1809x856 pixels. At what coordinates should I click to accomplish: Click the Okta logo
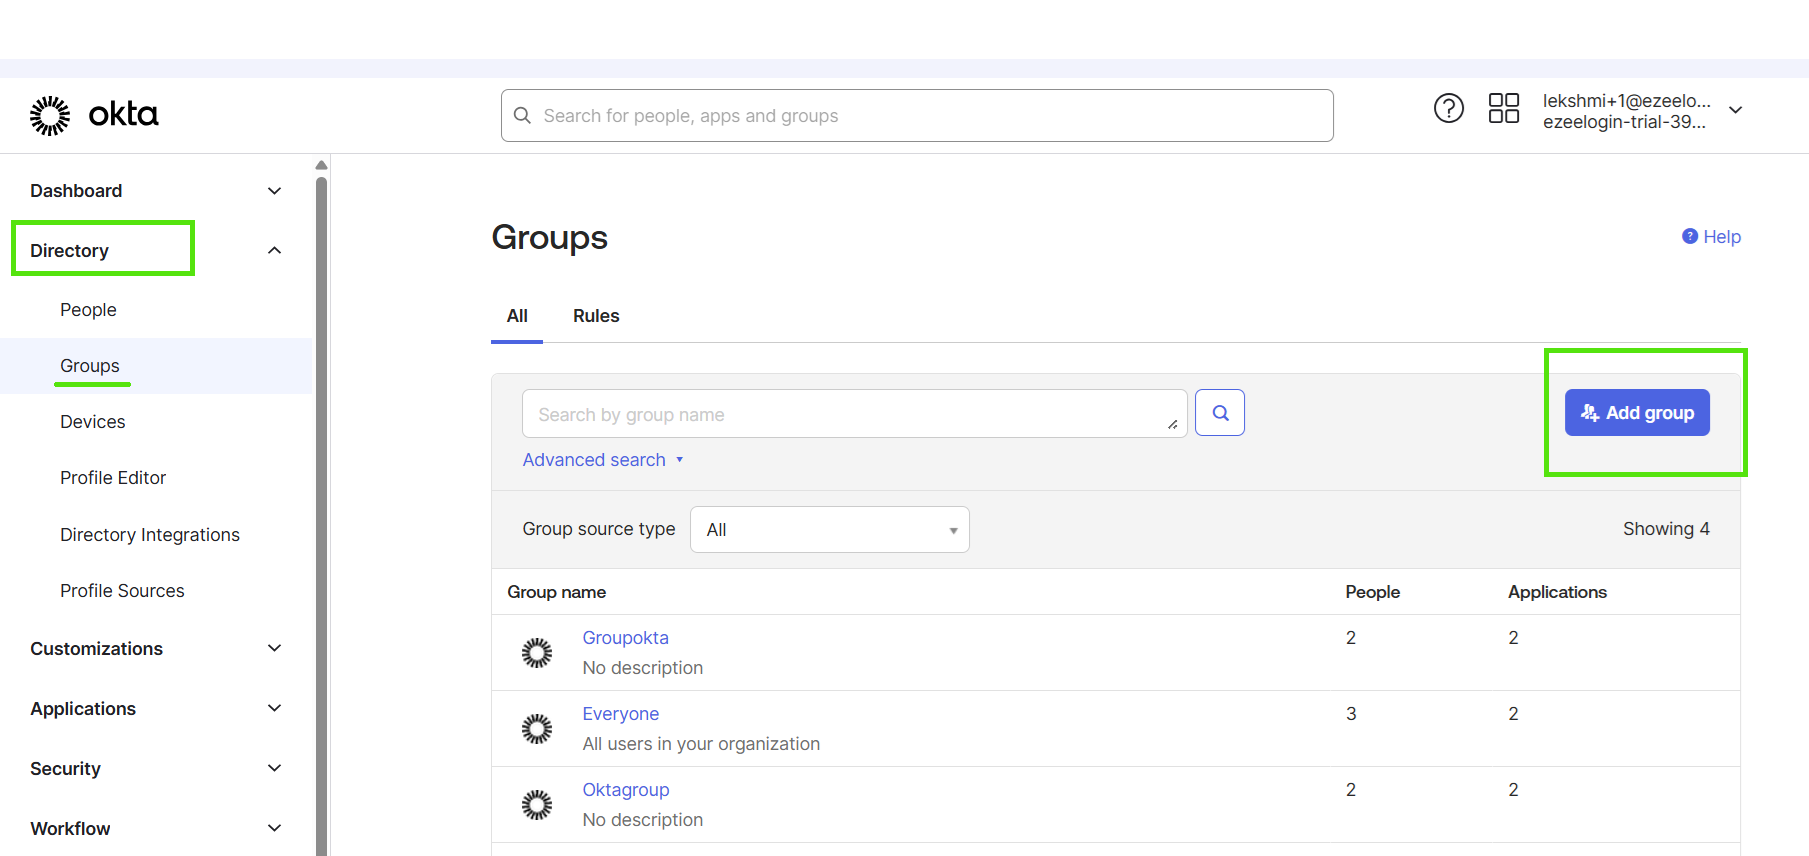[x=94, y=115]
